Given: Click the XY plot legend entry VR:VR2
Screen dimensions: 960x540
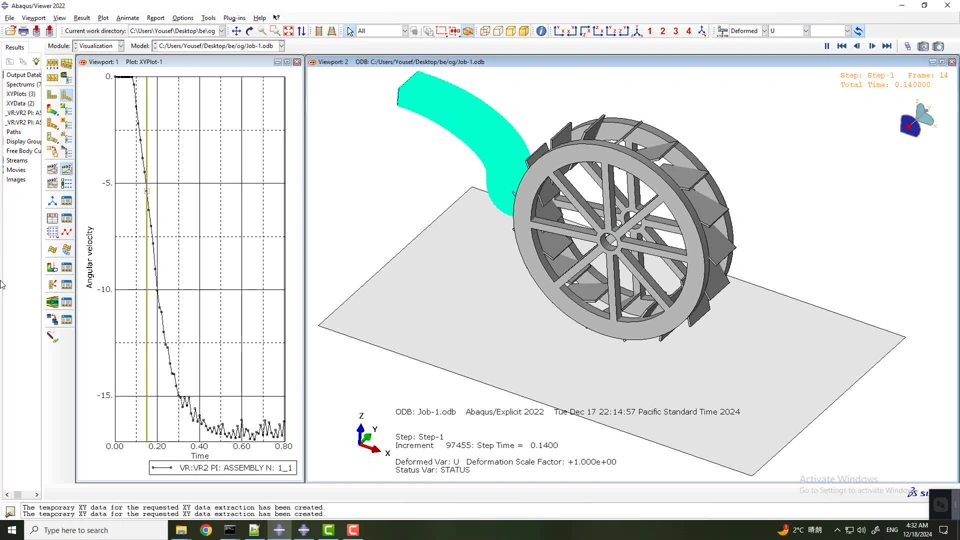Looking at the screenshot, I should tap(223, 468).
